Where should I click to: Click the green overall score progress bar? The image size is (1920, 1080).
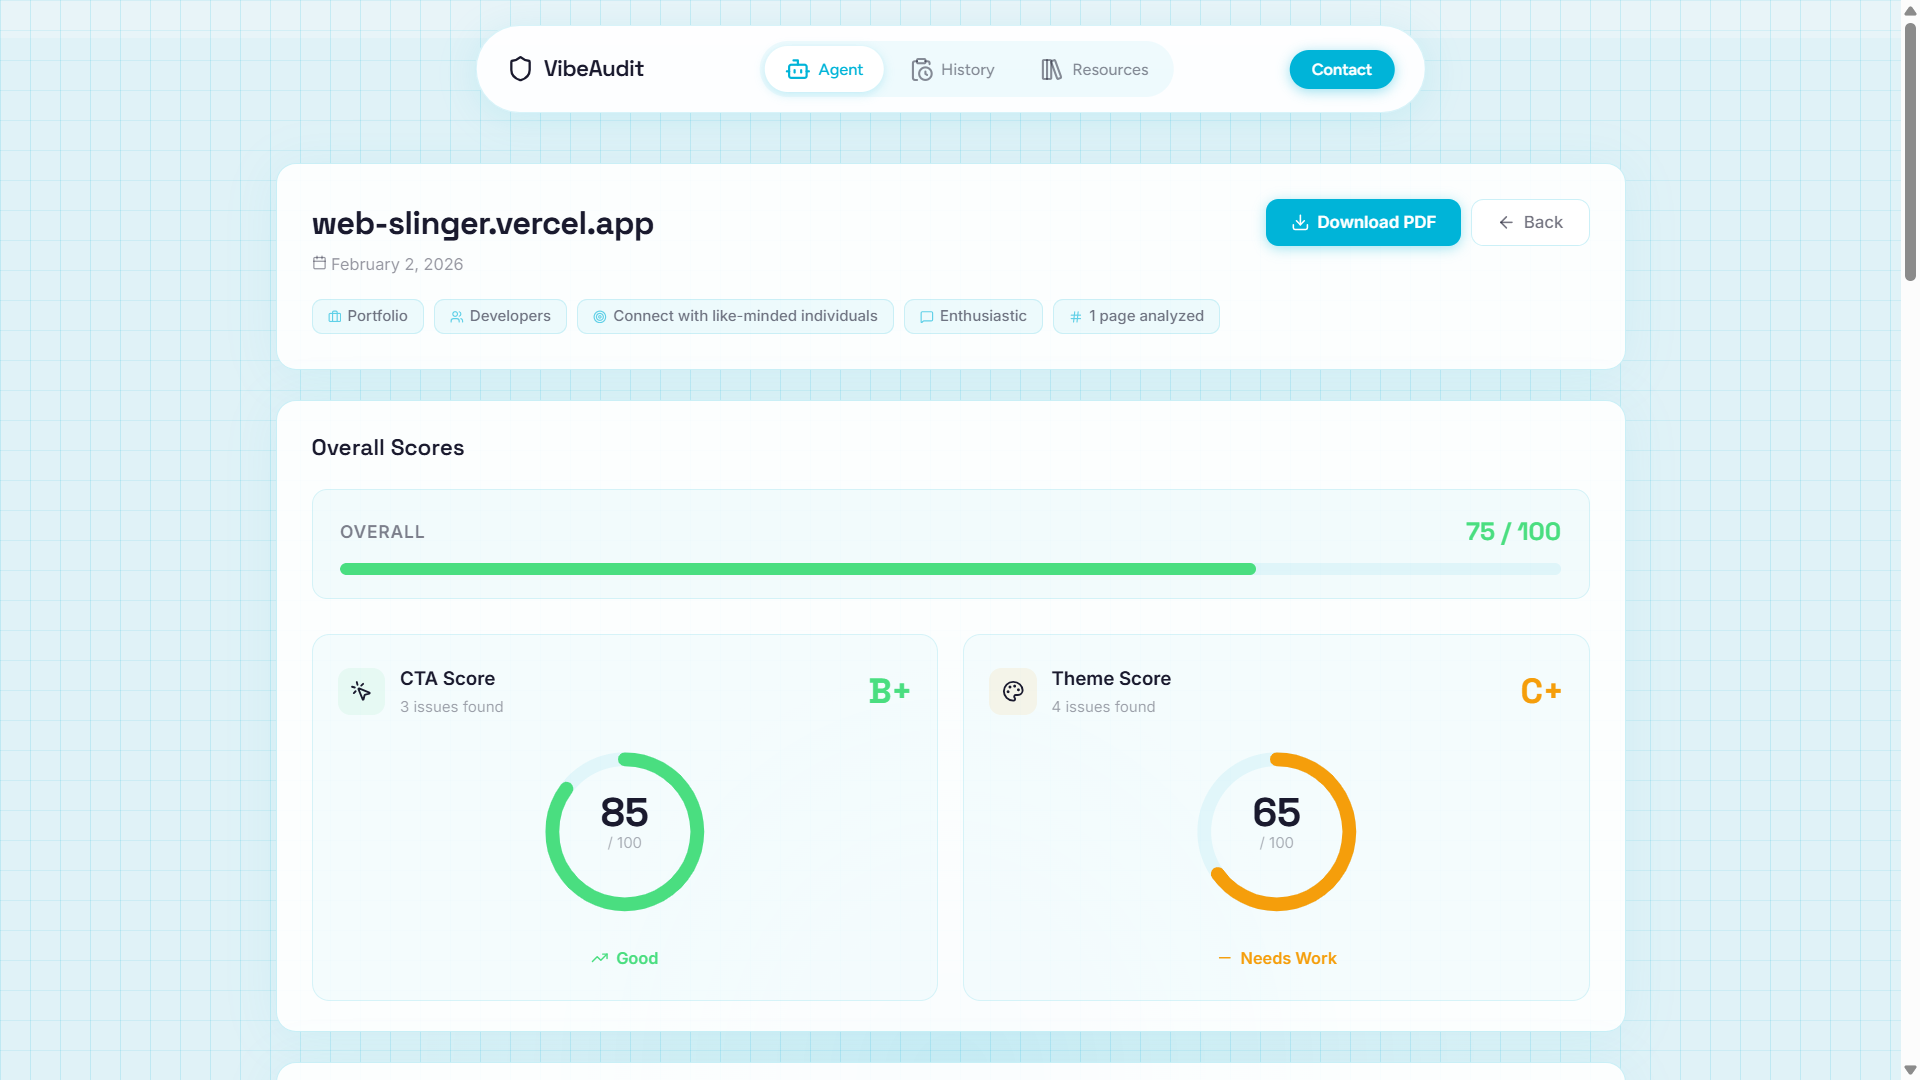click(x=797, y=569)
